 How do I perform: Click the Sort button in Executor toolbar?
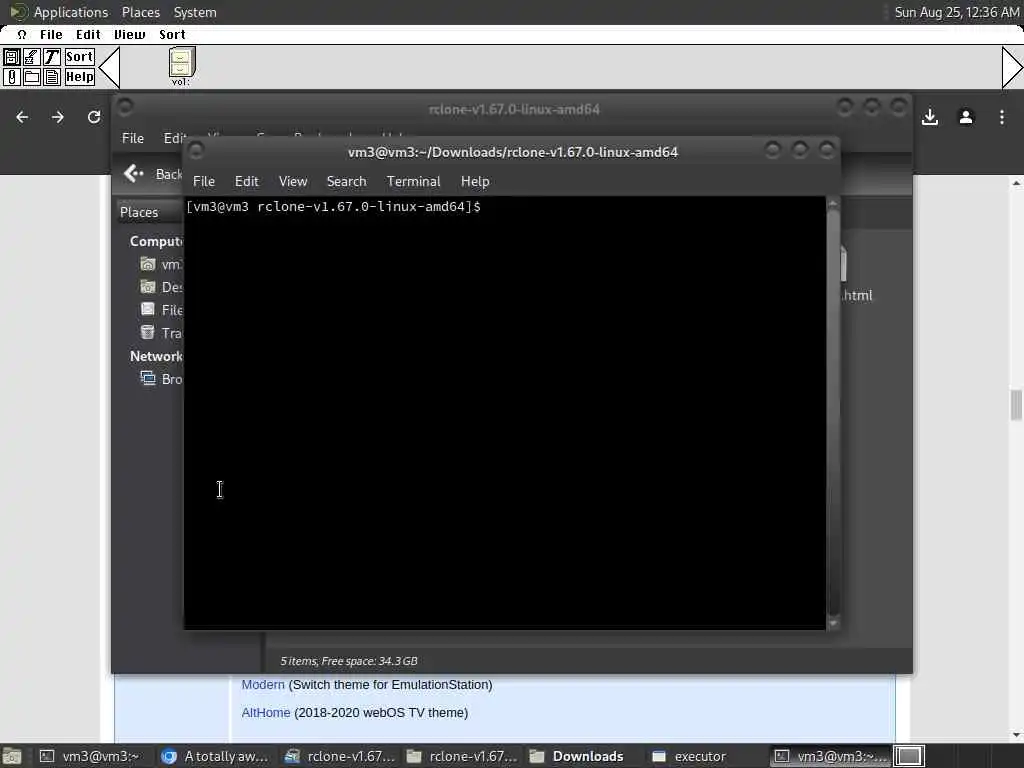(x=80, y=57)
